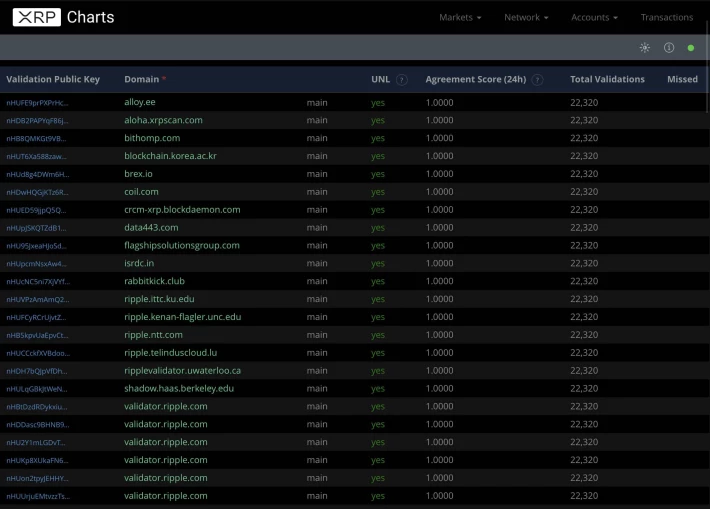Sort by Domain column header

142,79
